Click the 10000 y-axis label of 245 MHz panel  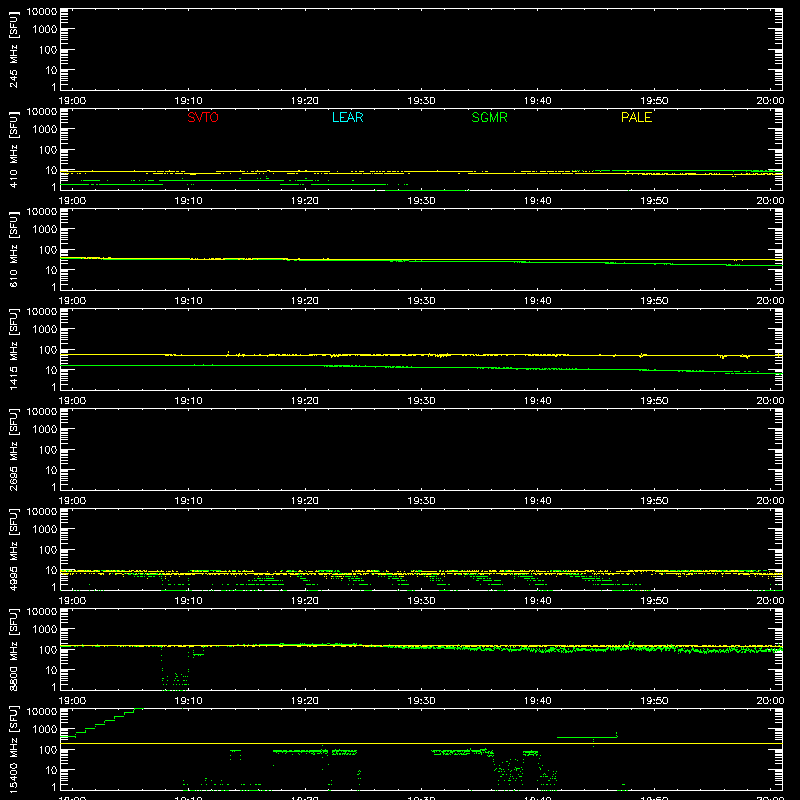pos(42,12)
